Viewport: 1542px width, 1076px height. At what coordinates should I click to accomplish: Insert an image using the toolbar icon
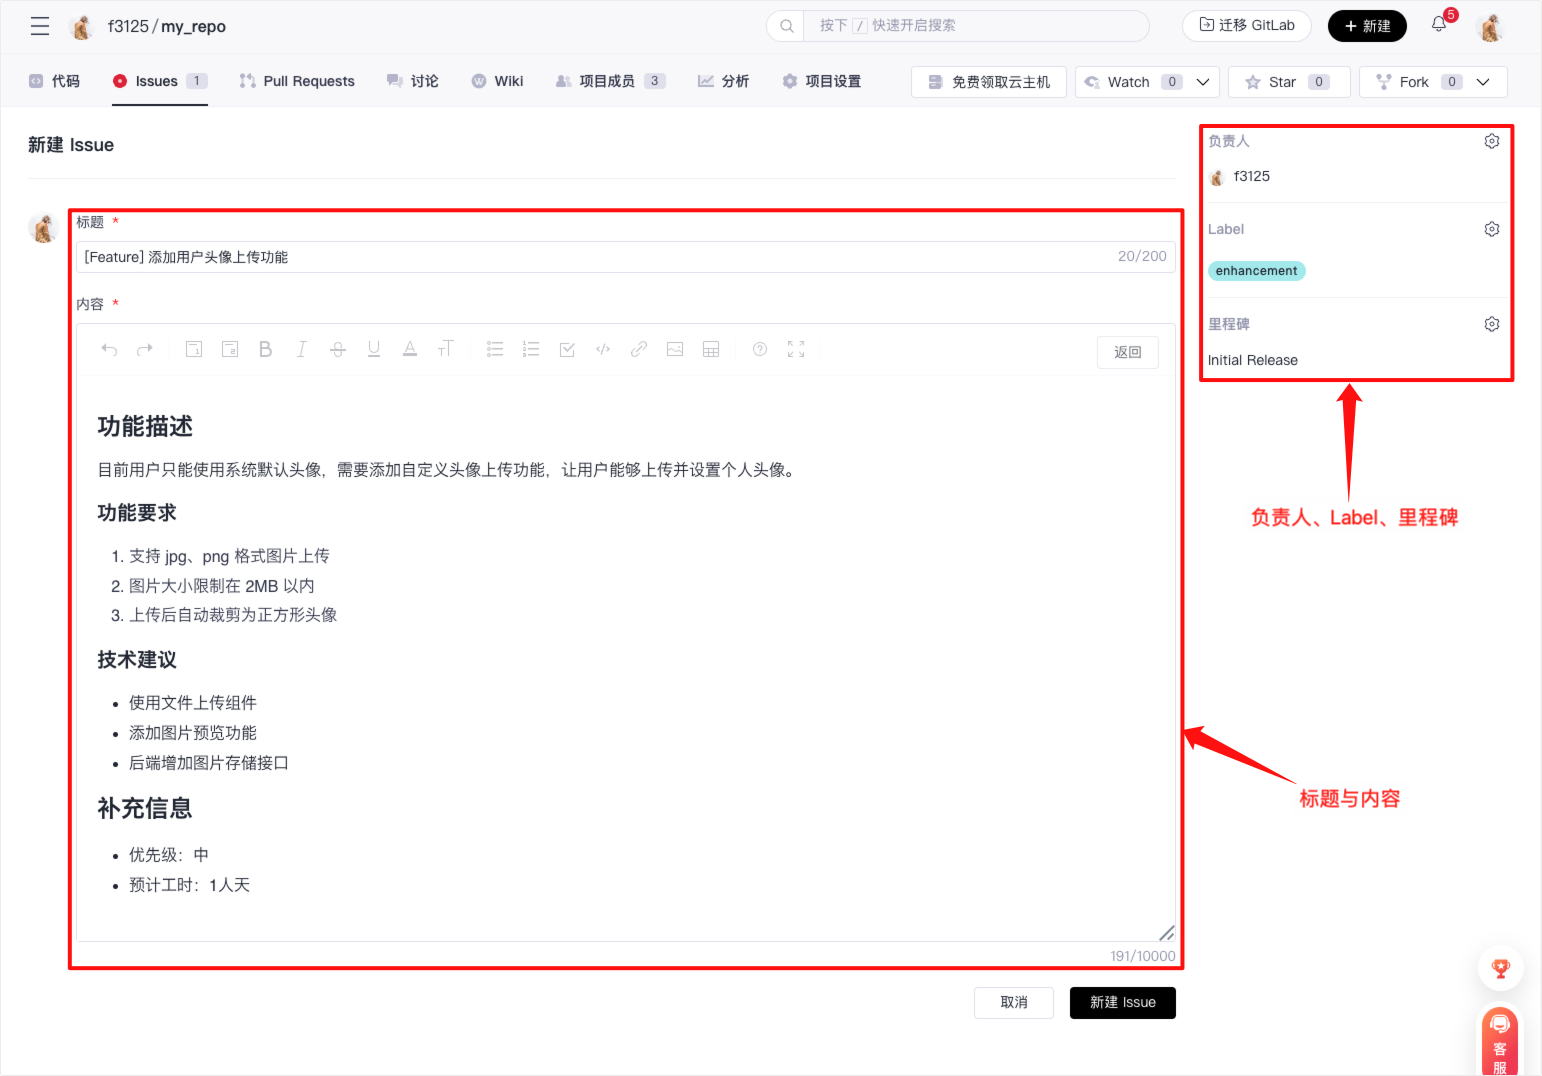tap(675, 349)
